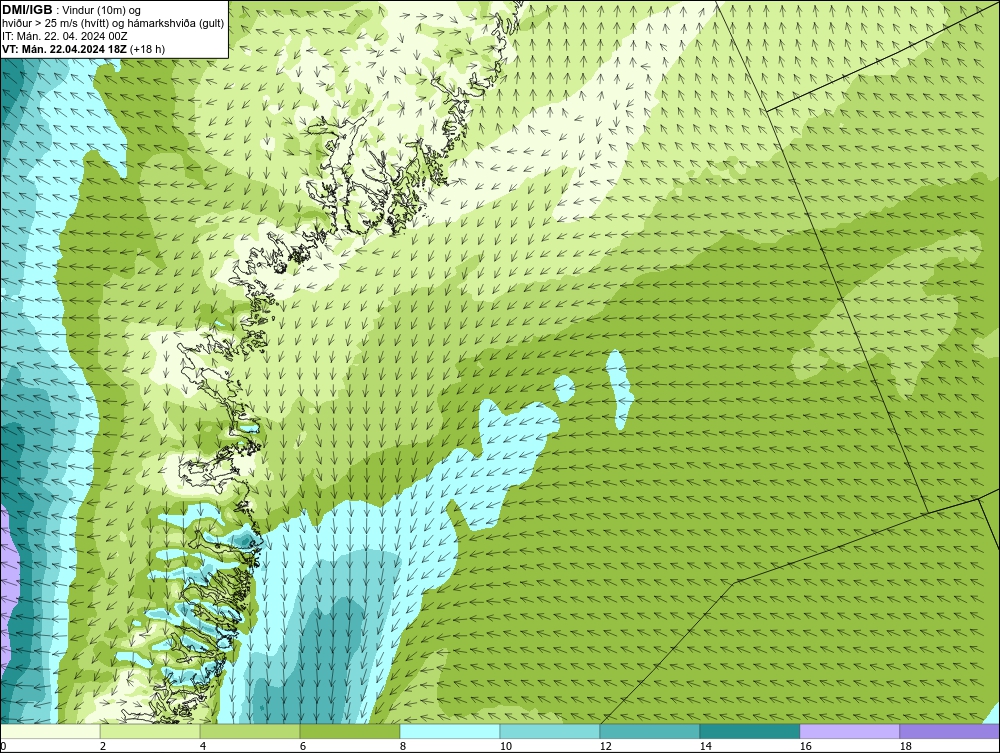The image size is (1000, 753).
Task: Click the 'hviður > 25 m/s' description line
Action: (113, 24)
